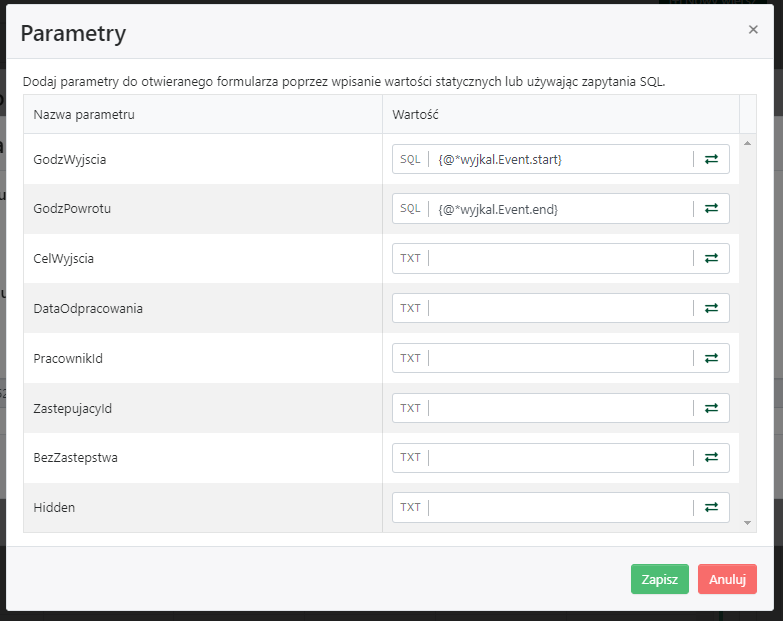Screen dimensions: 783x621
Task: Click into the Hidden value field
Action: (x=560, y=507)
